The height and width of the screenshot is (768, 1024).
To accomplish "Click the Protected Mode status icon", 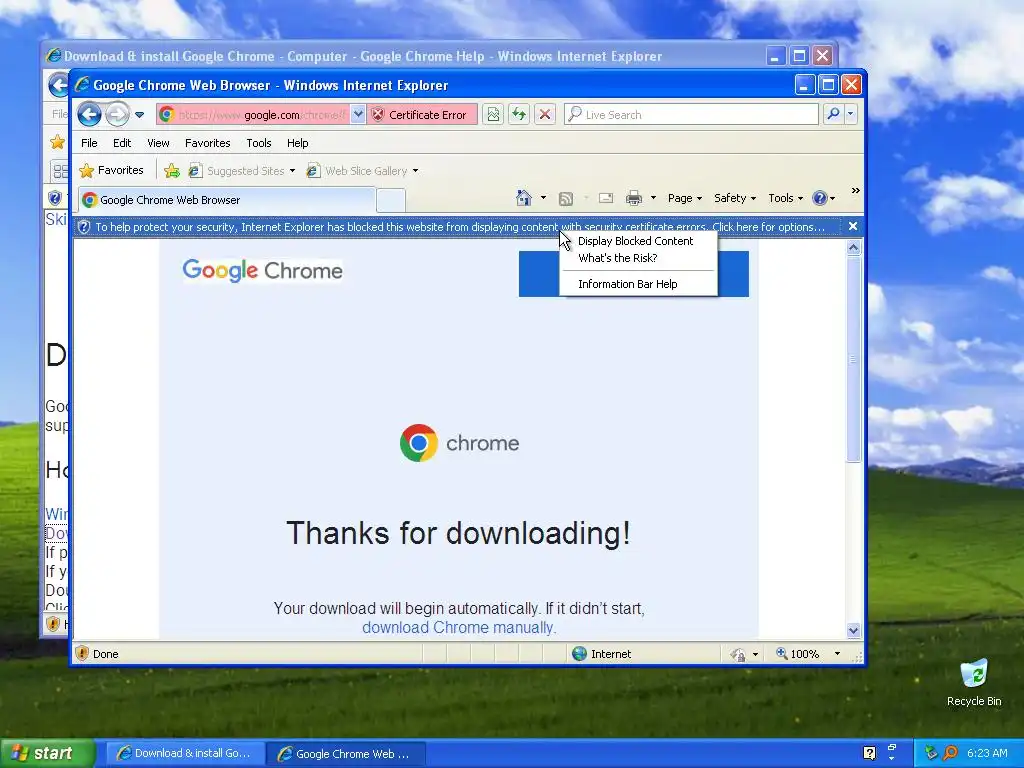I will 739,654.
